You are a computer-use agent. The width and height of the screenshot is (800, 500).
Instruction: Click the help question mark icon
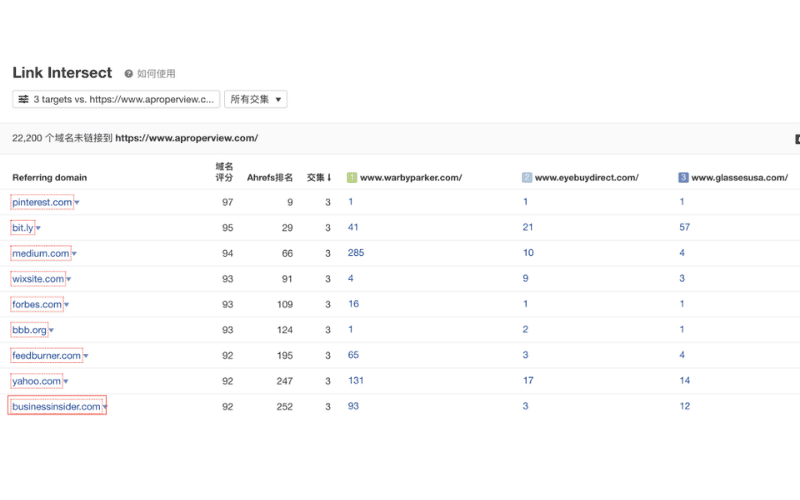click(x=129, y=74)
